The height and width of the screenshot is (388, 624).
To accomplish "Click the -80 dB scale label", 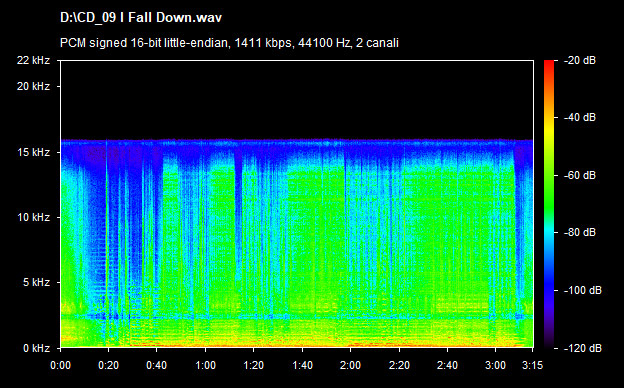I will coord(580,232).
